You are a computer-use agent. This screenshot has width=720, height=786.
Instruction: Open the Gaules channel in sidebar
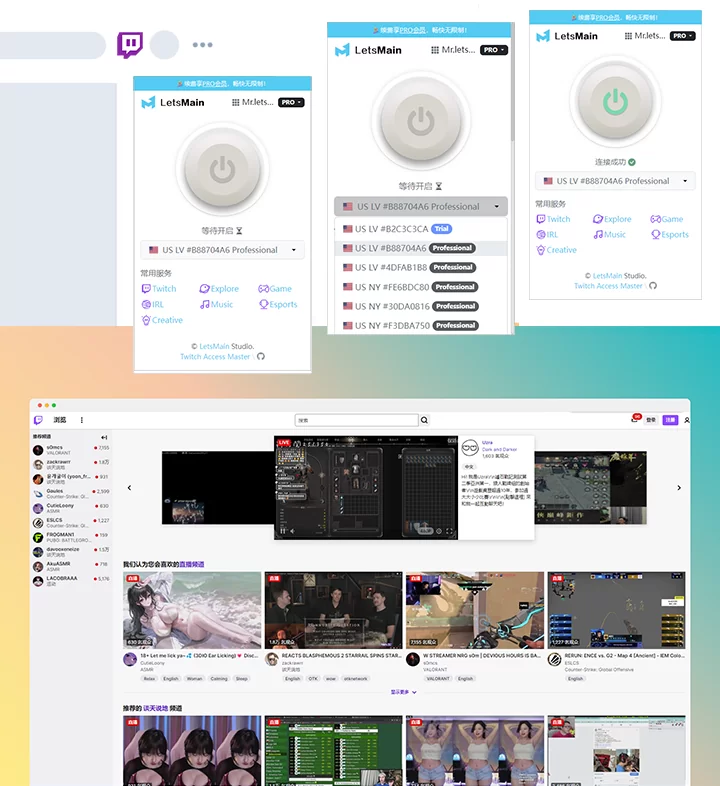[71, 494]
